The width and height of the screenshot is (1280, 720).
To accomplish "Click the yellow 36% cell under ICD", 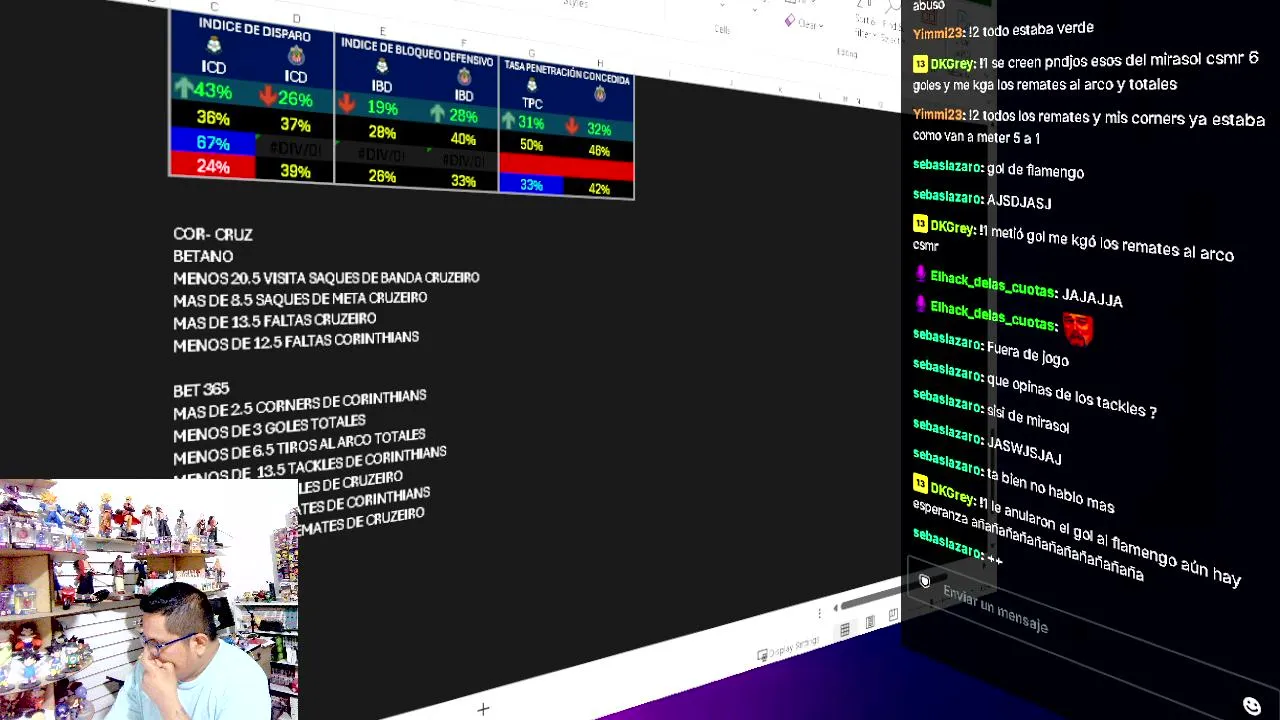I will [x=213, y=117].
